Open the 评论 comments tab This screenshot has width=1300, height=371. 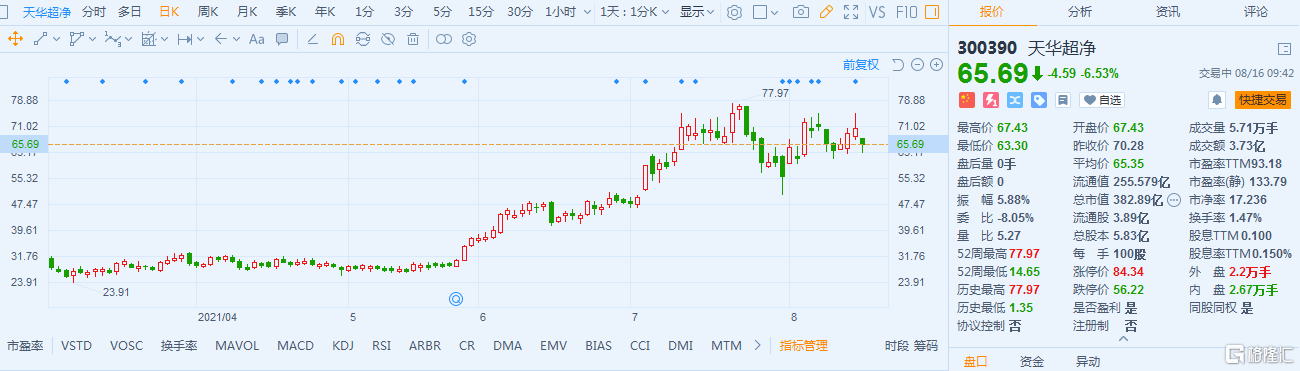click(1256, 12)
